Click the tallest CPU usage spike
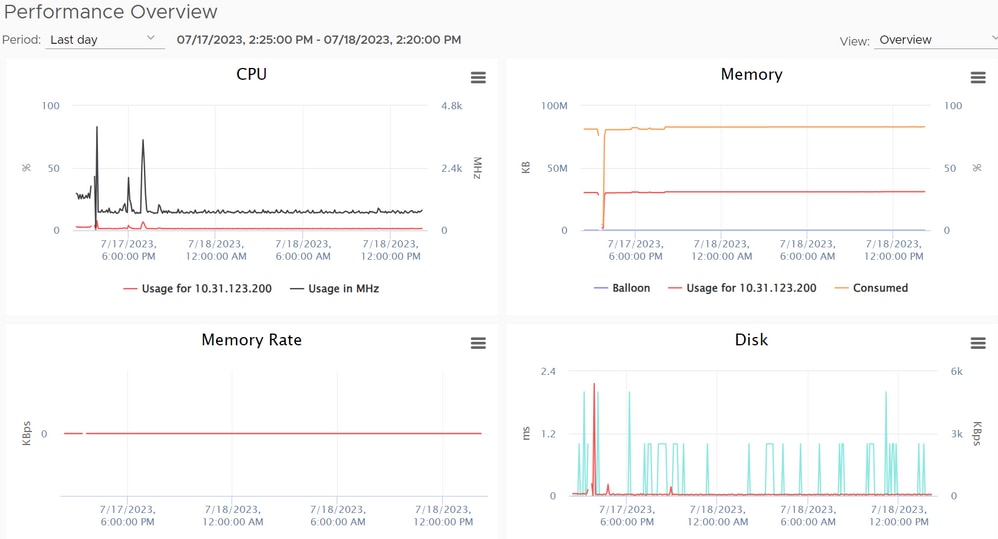 tap(97, 128)
